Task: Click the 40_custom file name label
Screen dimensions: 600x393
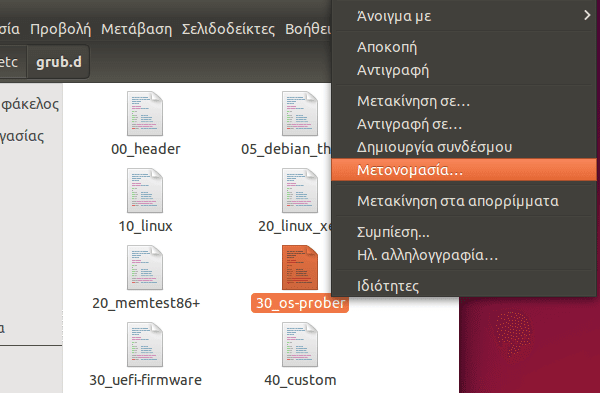Action: point(300,380)
